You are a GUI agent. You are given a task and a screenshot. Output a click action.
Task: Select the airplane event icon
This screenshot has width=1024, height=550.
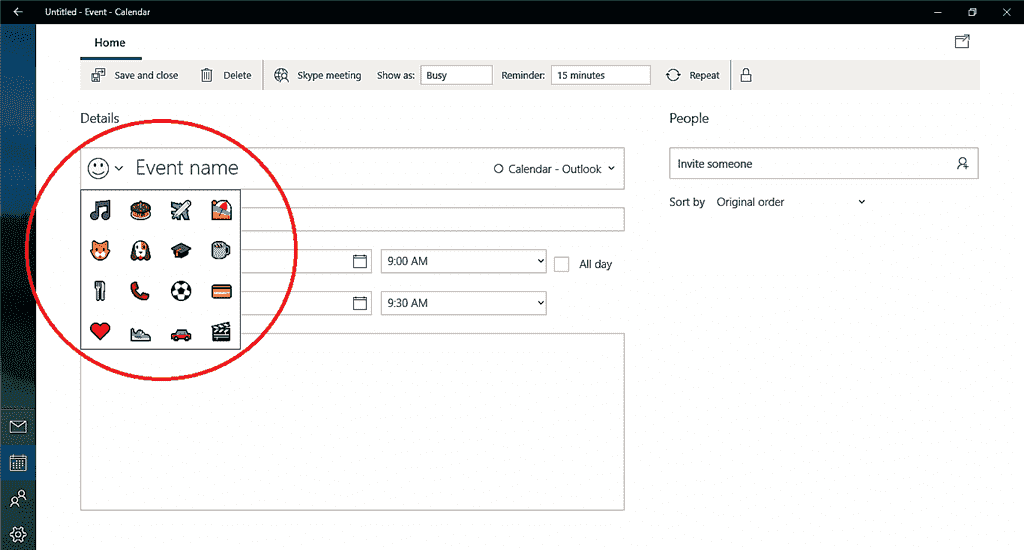(x=181, y=210)
